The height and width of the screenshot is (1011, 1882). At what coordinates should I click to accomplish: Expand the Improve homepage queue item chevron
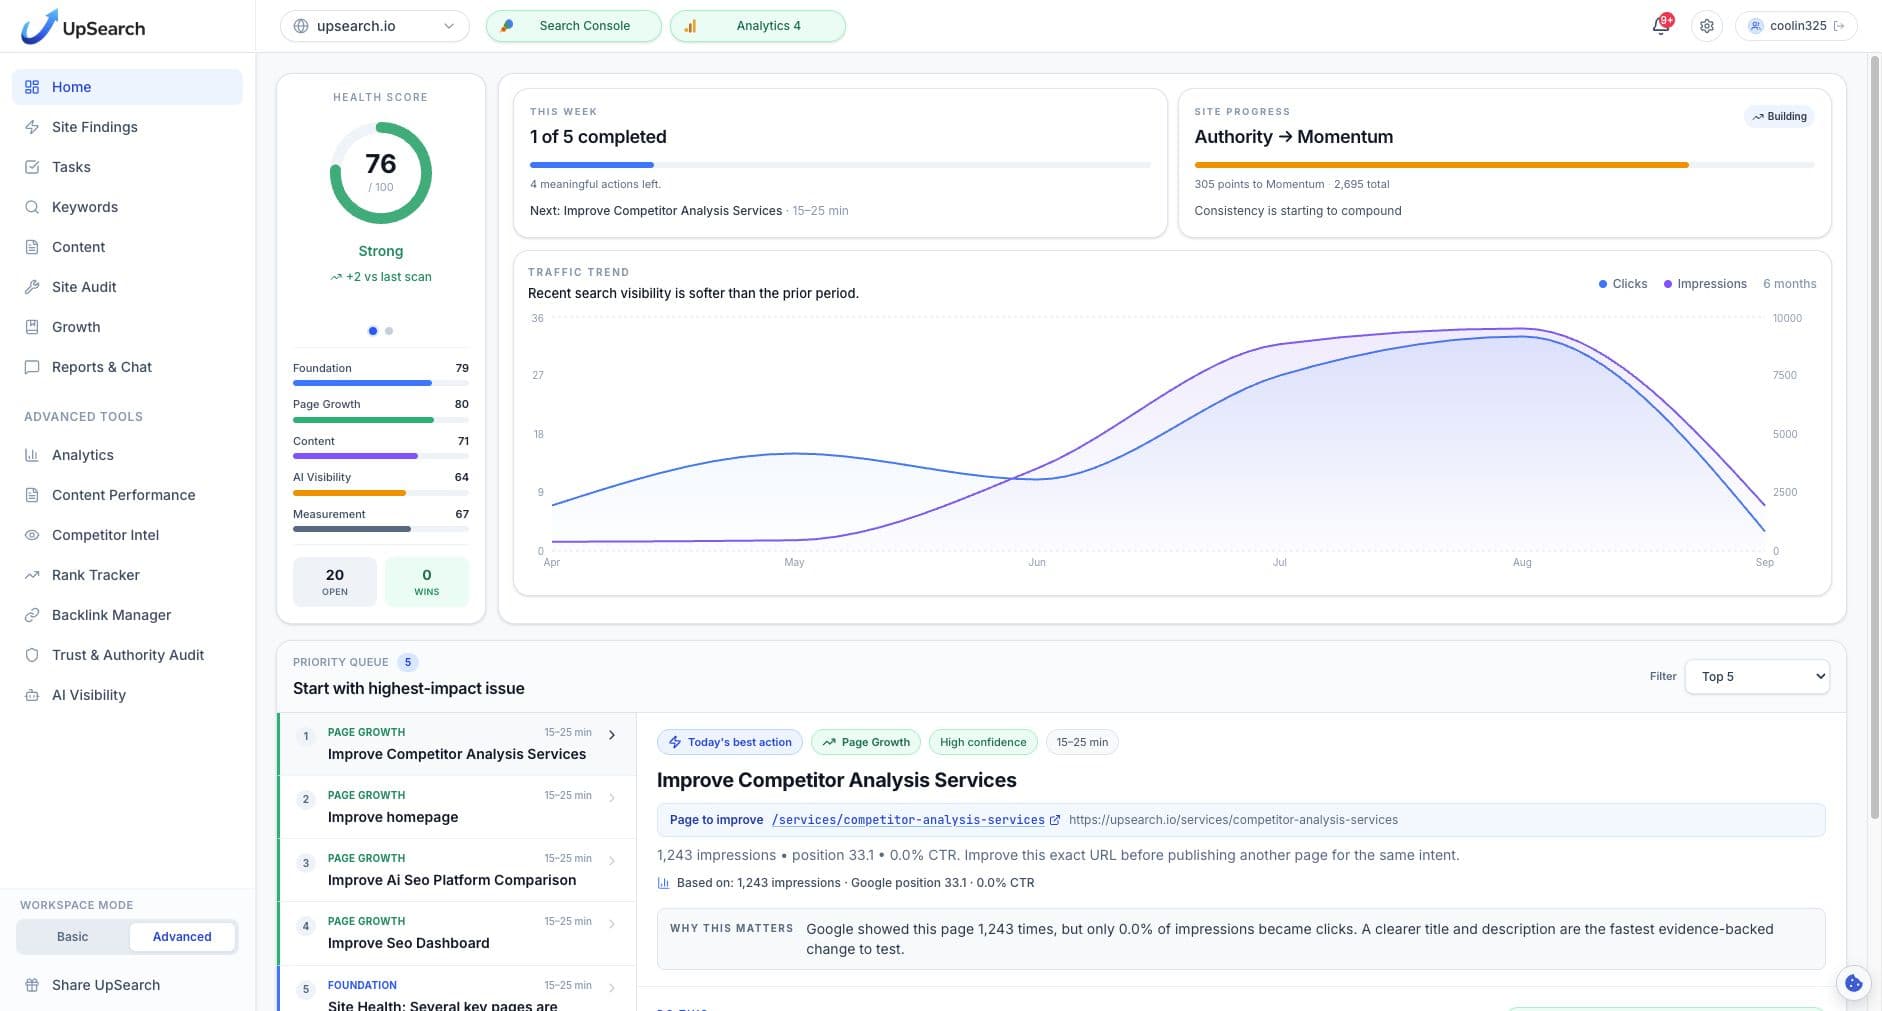click(612, 798)
